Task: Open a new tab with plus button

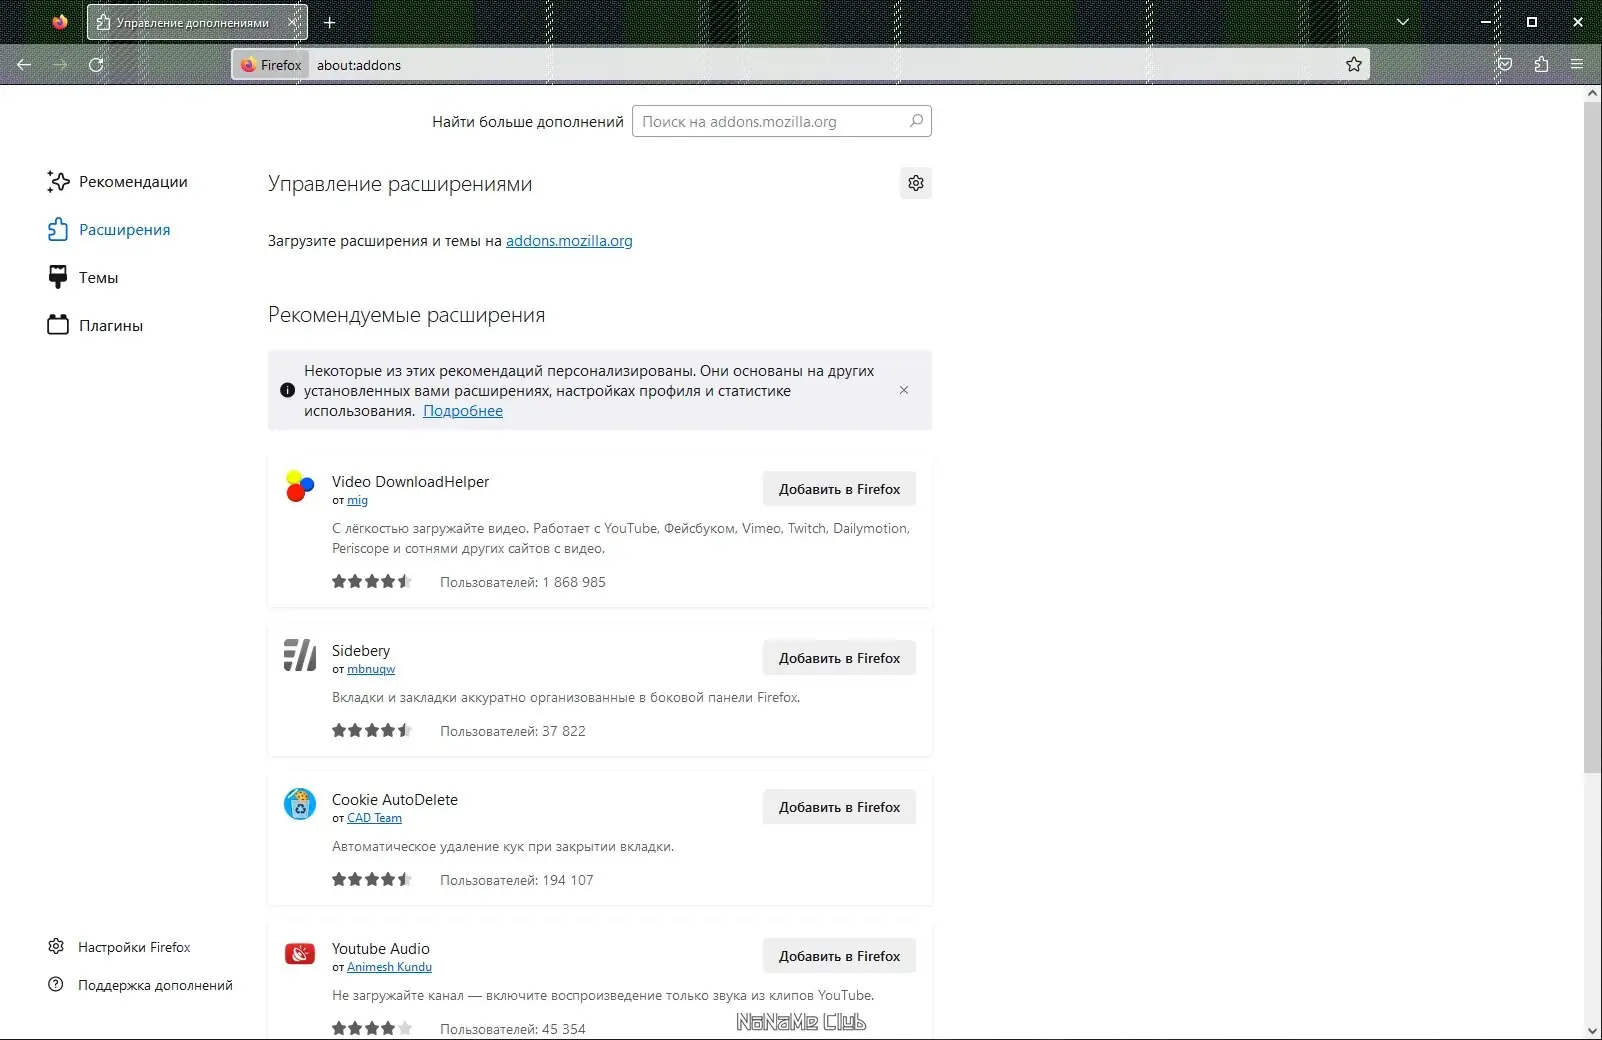Action: (x=329, y=22)
